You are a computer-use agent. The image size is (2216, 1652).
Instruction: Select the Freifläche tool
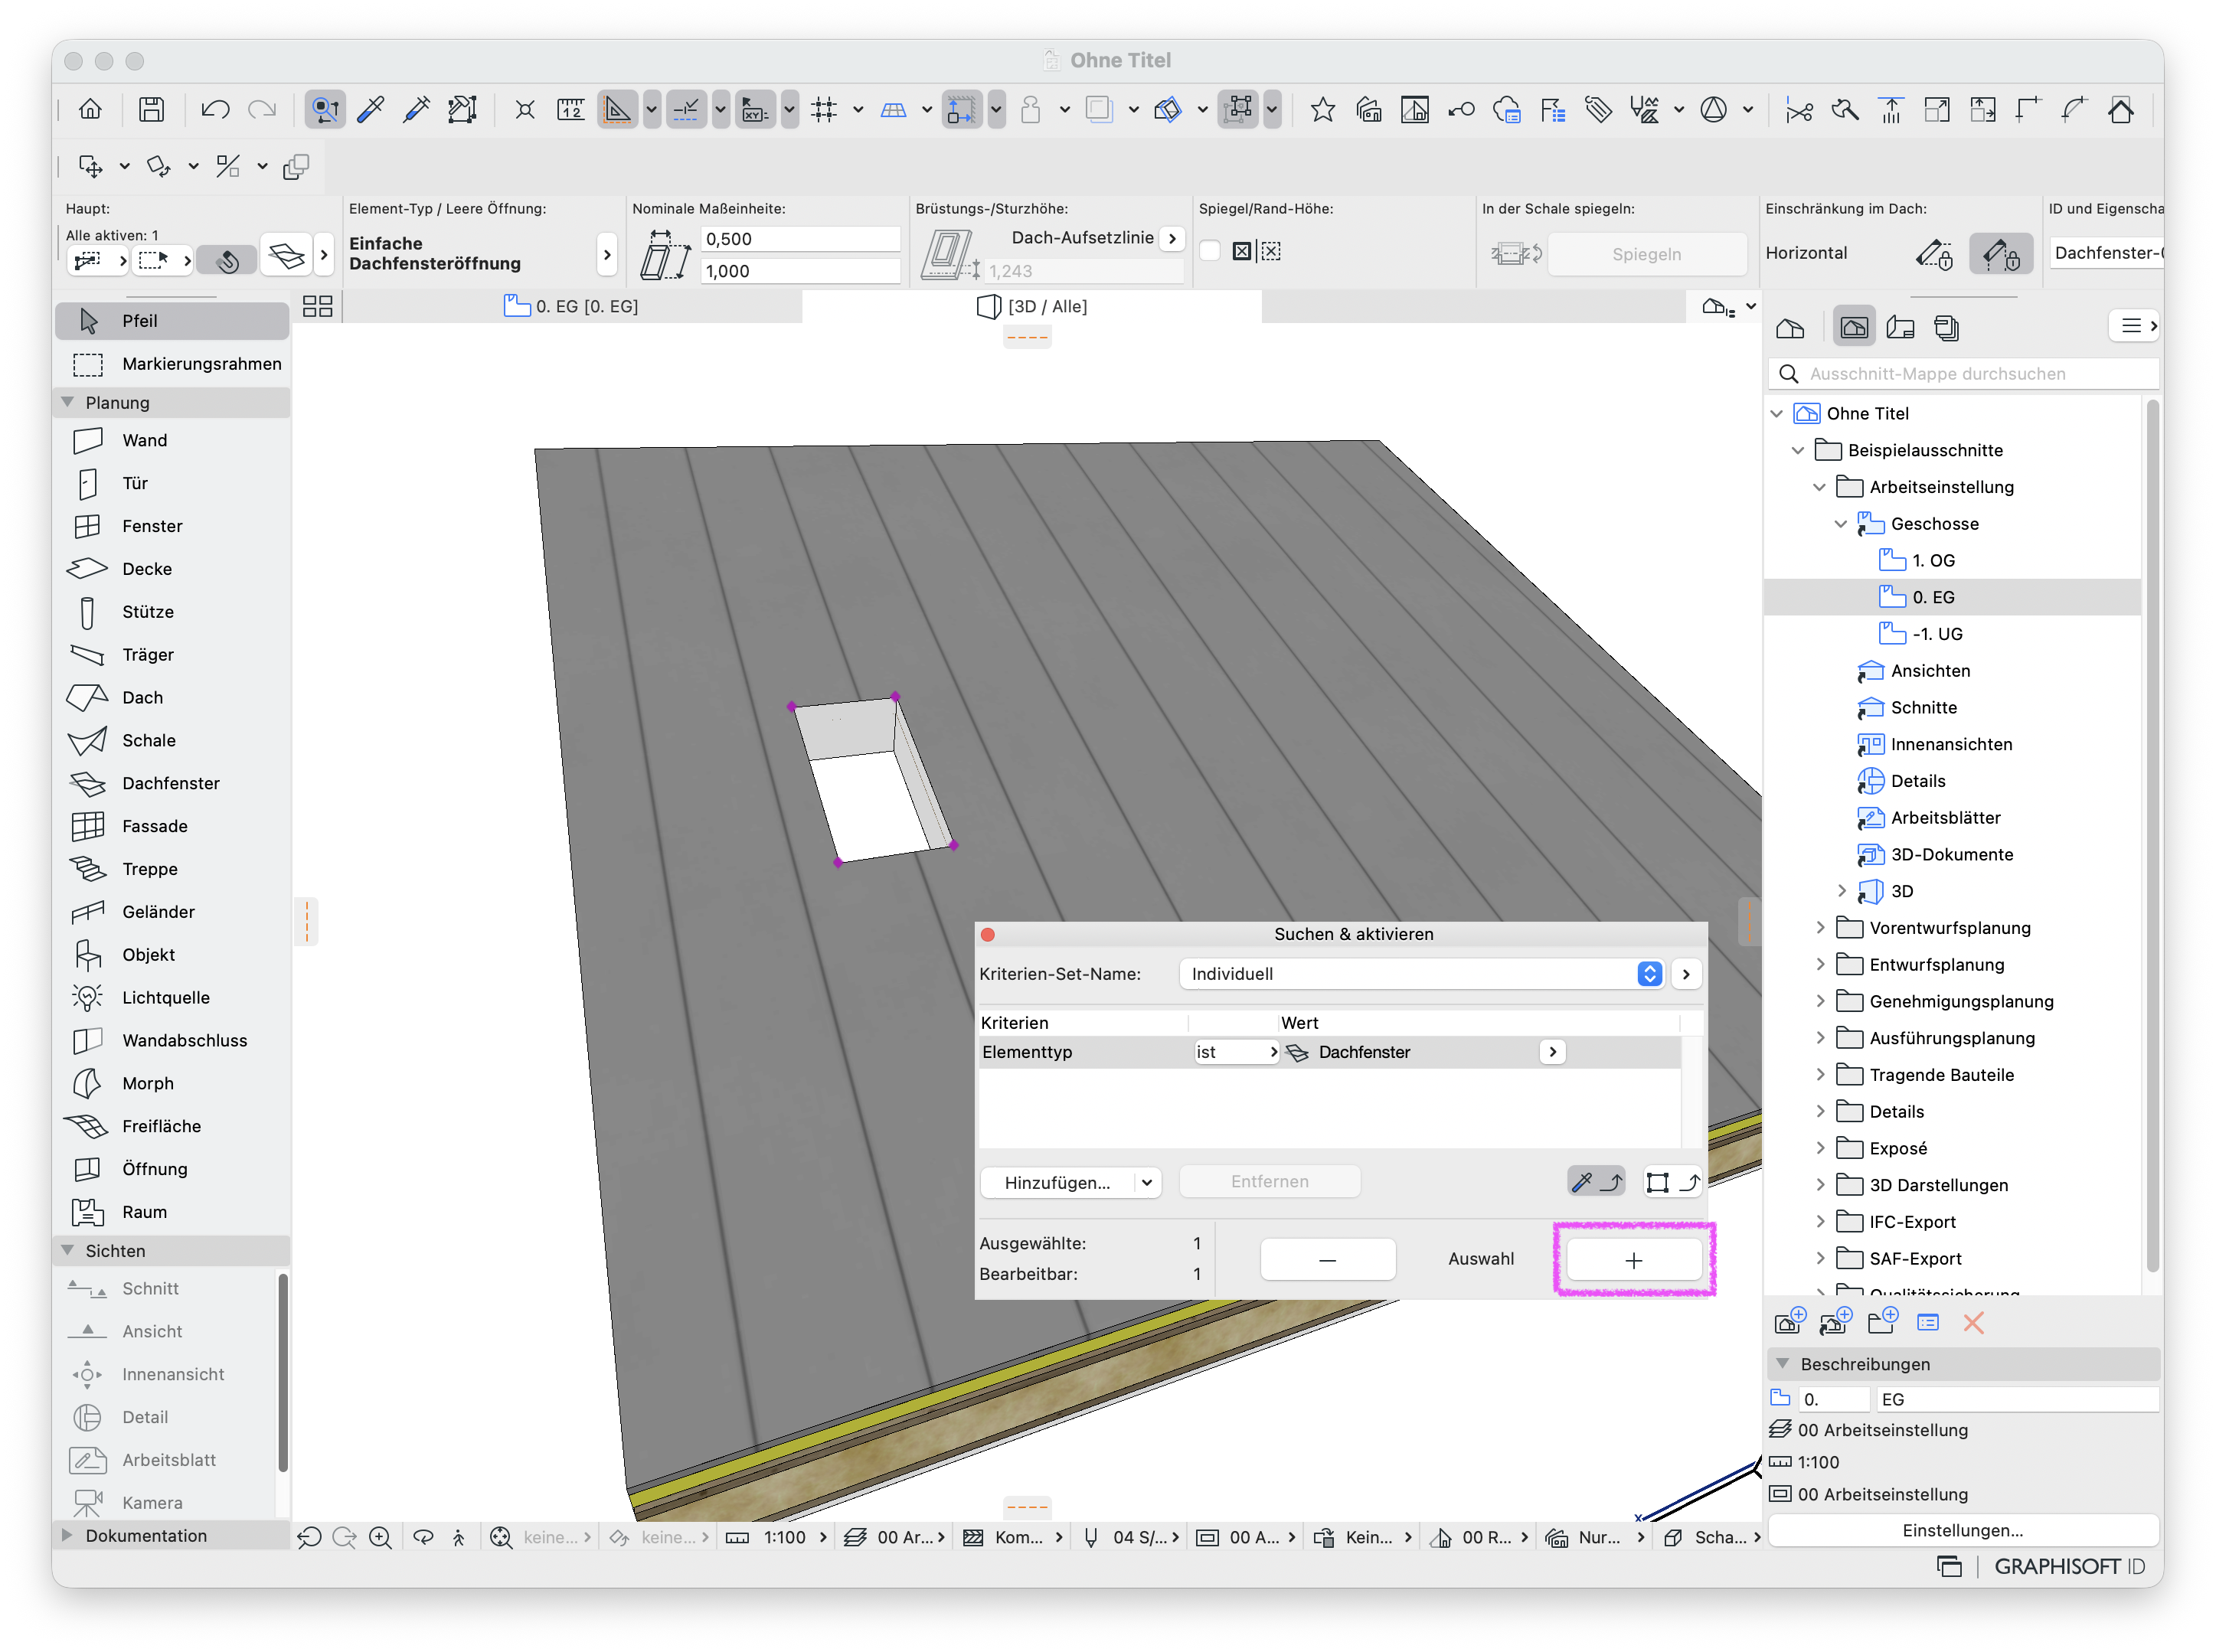pos(172,1127)
